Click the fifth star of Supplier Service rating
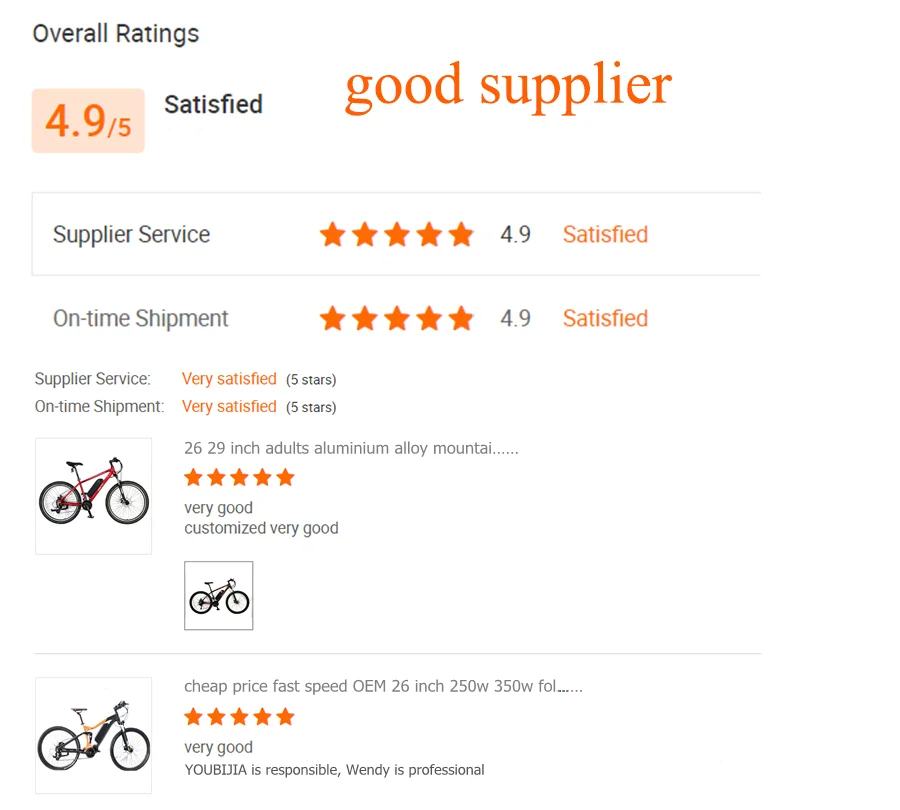 tap(461, 235)
